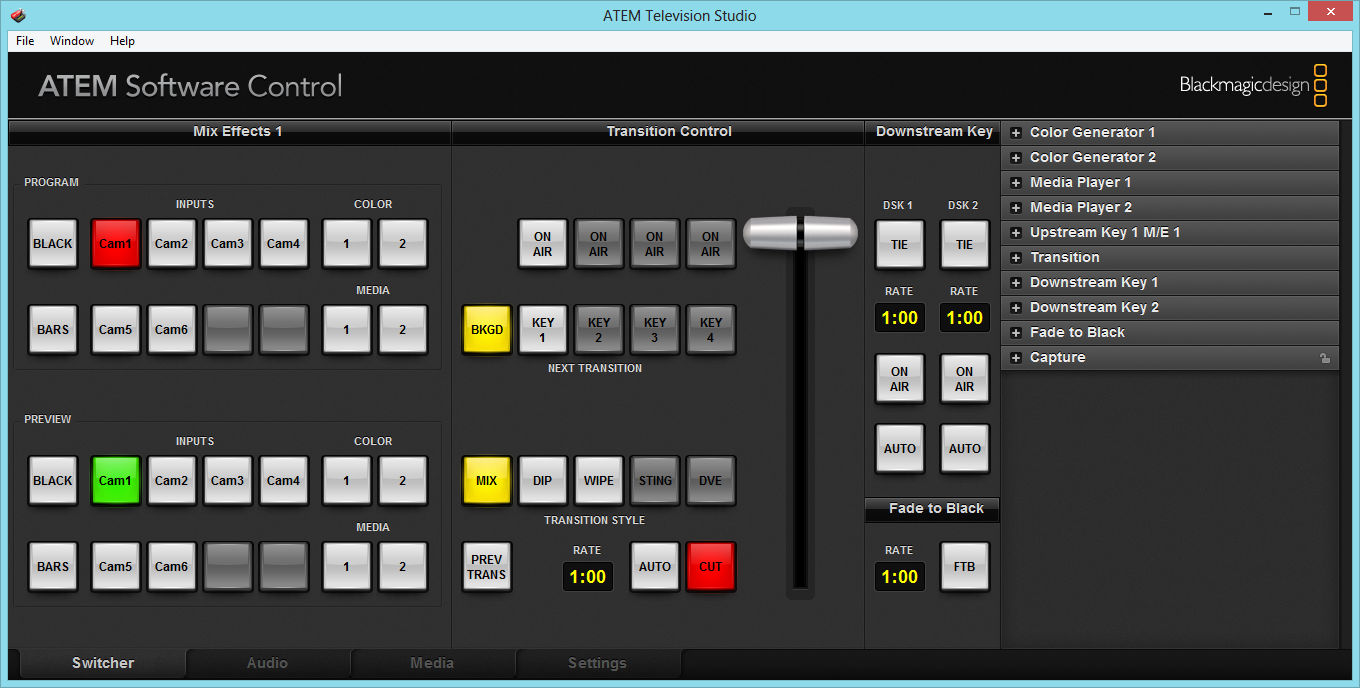Select BLACK on the Preview bus

53,480
